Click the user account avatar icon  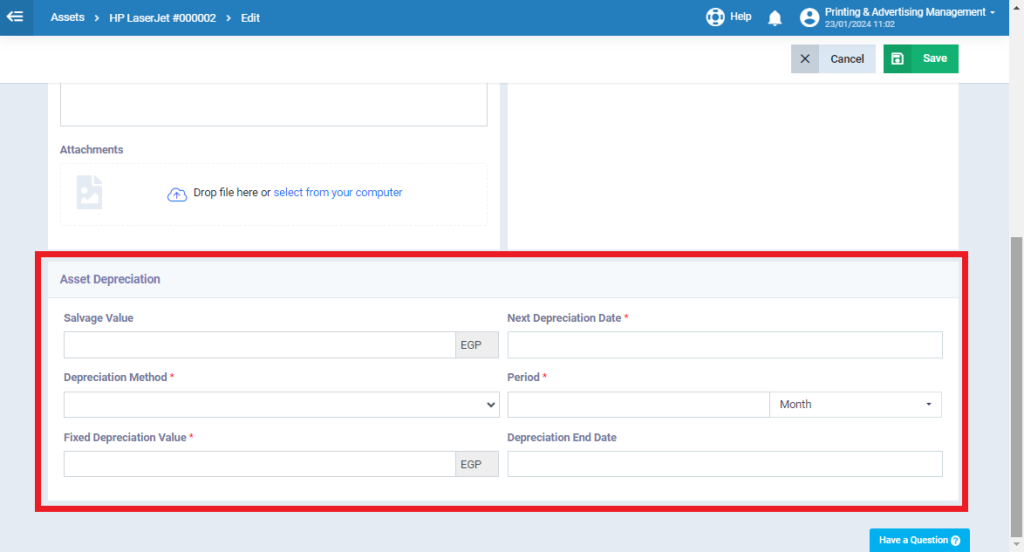[x=809, y=18]
